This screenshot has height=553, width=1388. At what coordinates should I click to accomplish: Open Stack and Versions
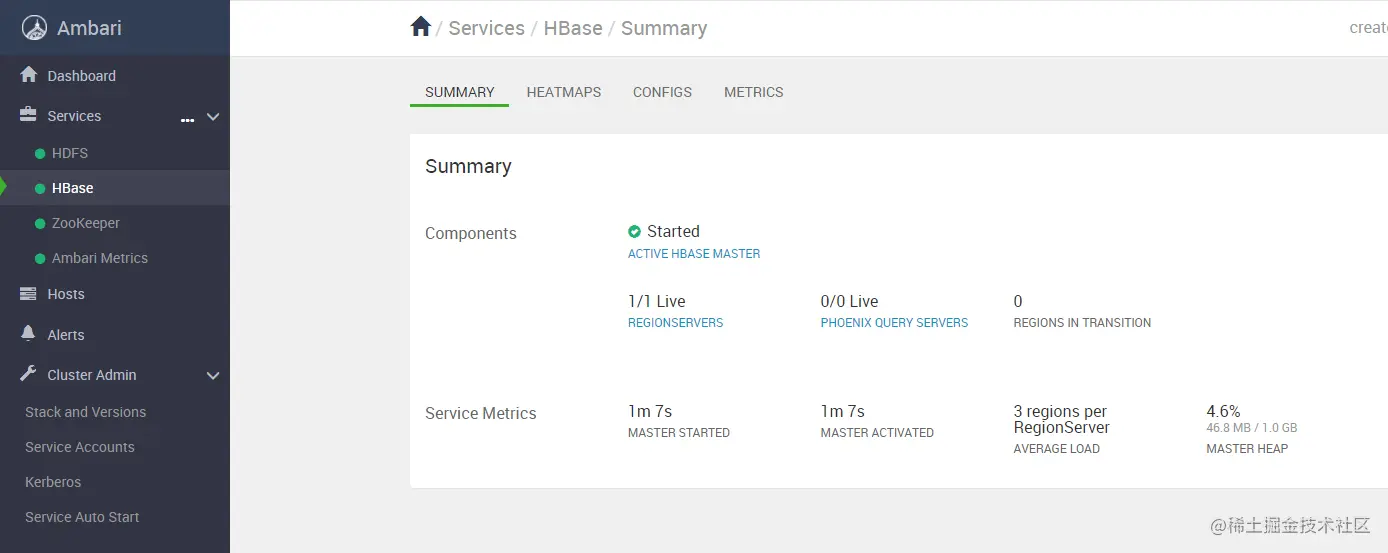(x=85, y=412)
